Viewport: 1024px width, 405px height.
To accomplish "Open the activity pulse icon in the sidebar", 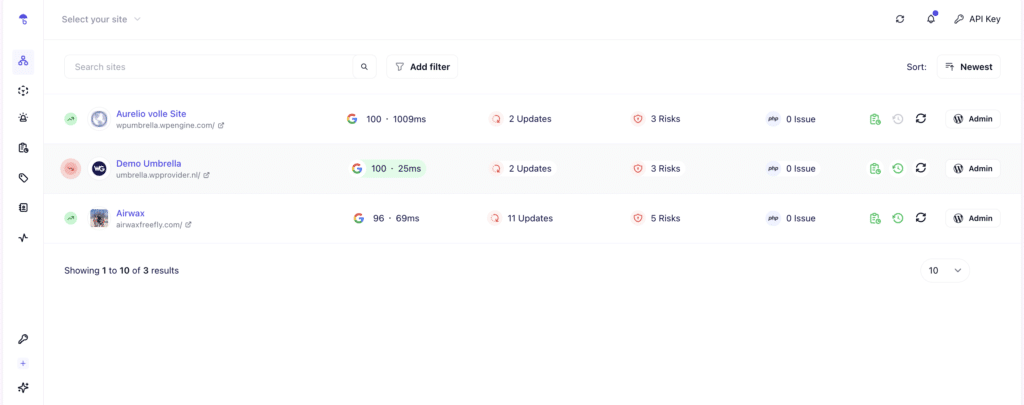I will 23,238.
